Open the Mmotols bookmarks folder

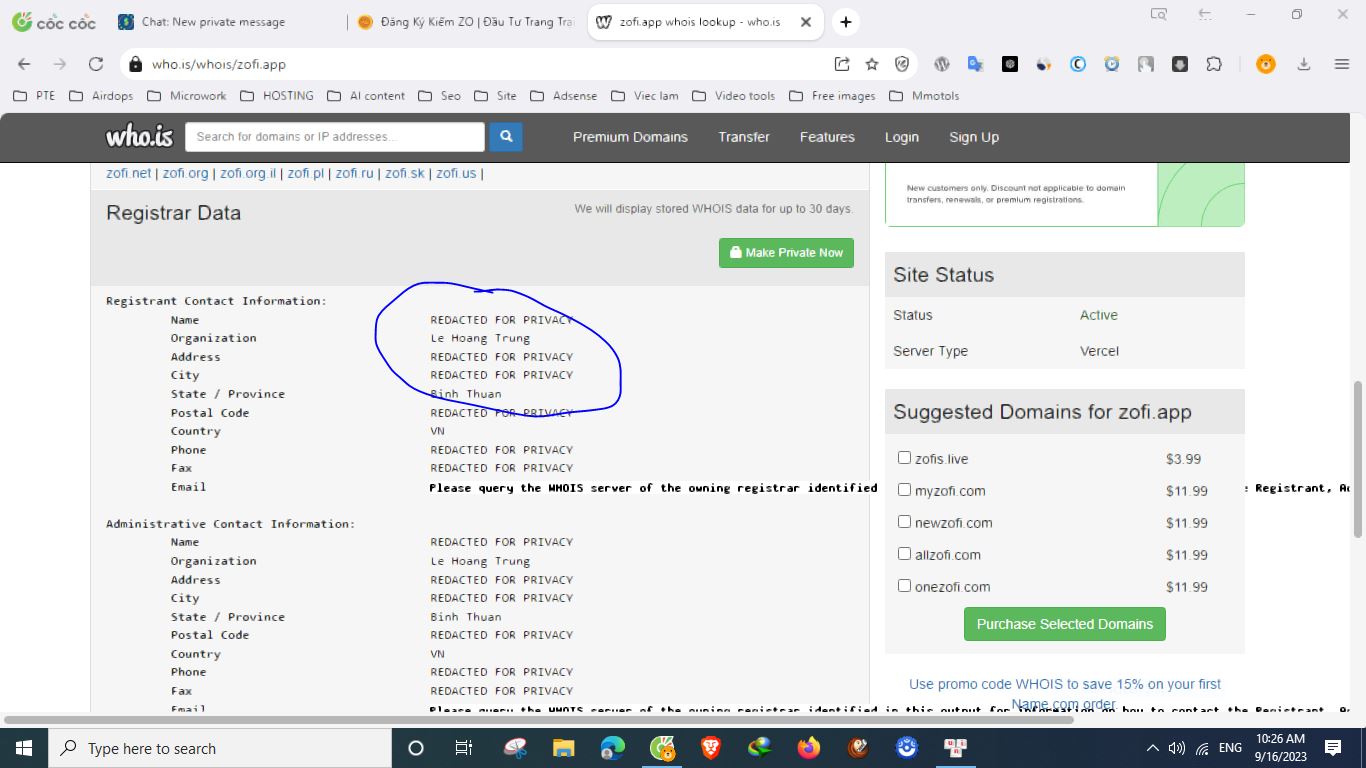[x=924, y=96]
